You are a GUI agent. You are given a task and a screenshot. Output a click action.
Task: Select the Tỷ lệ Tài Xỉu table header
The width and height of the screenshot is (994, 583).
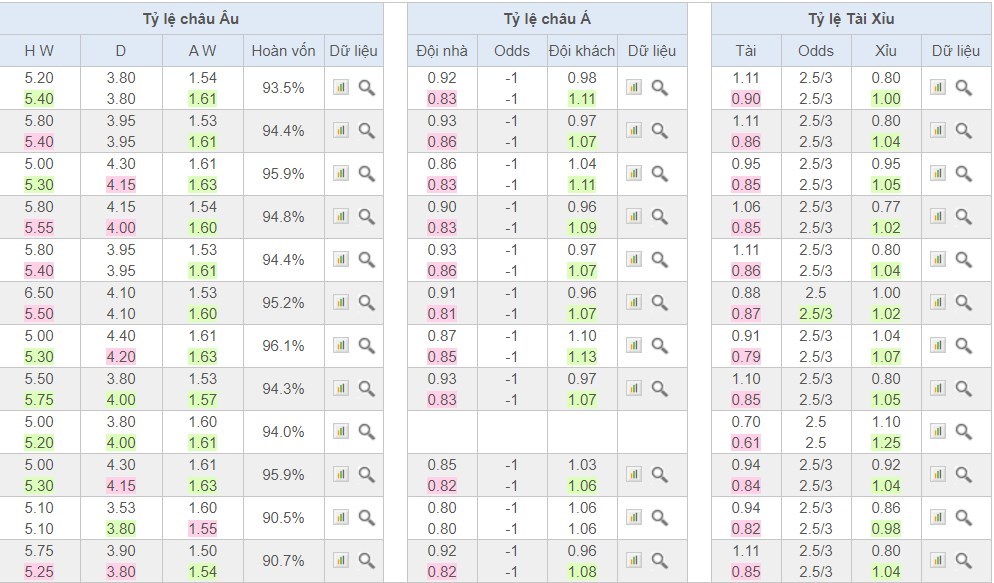click(851, 19)
